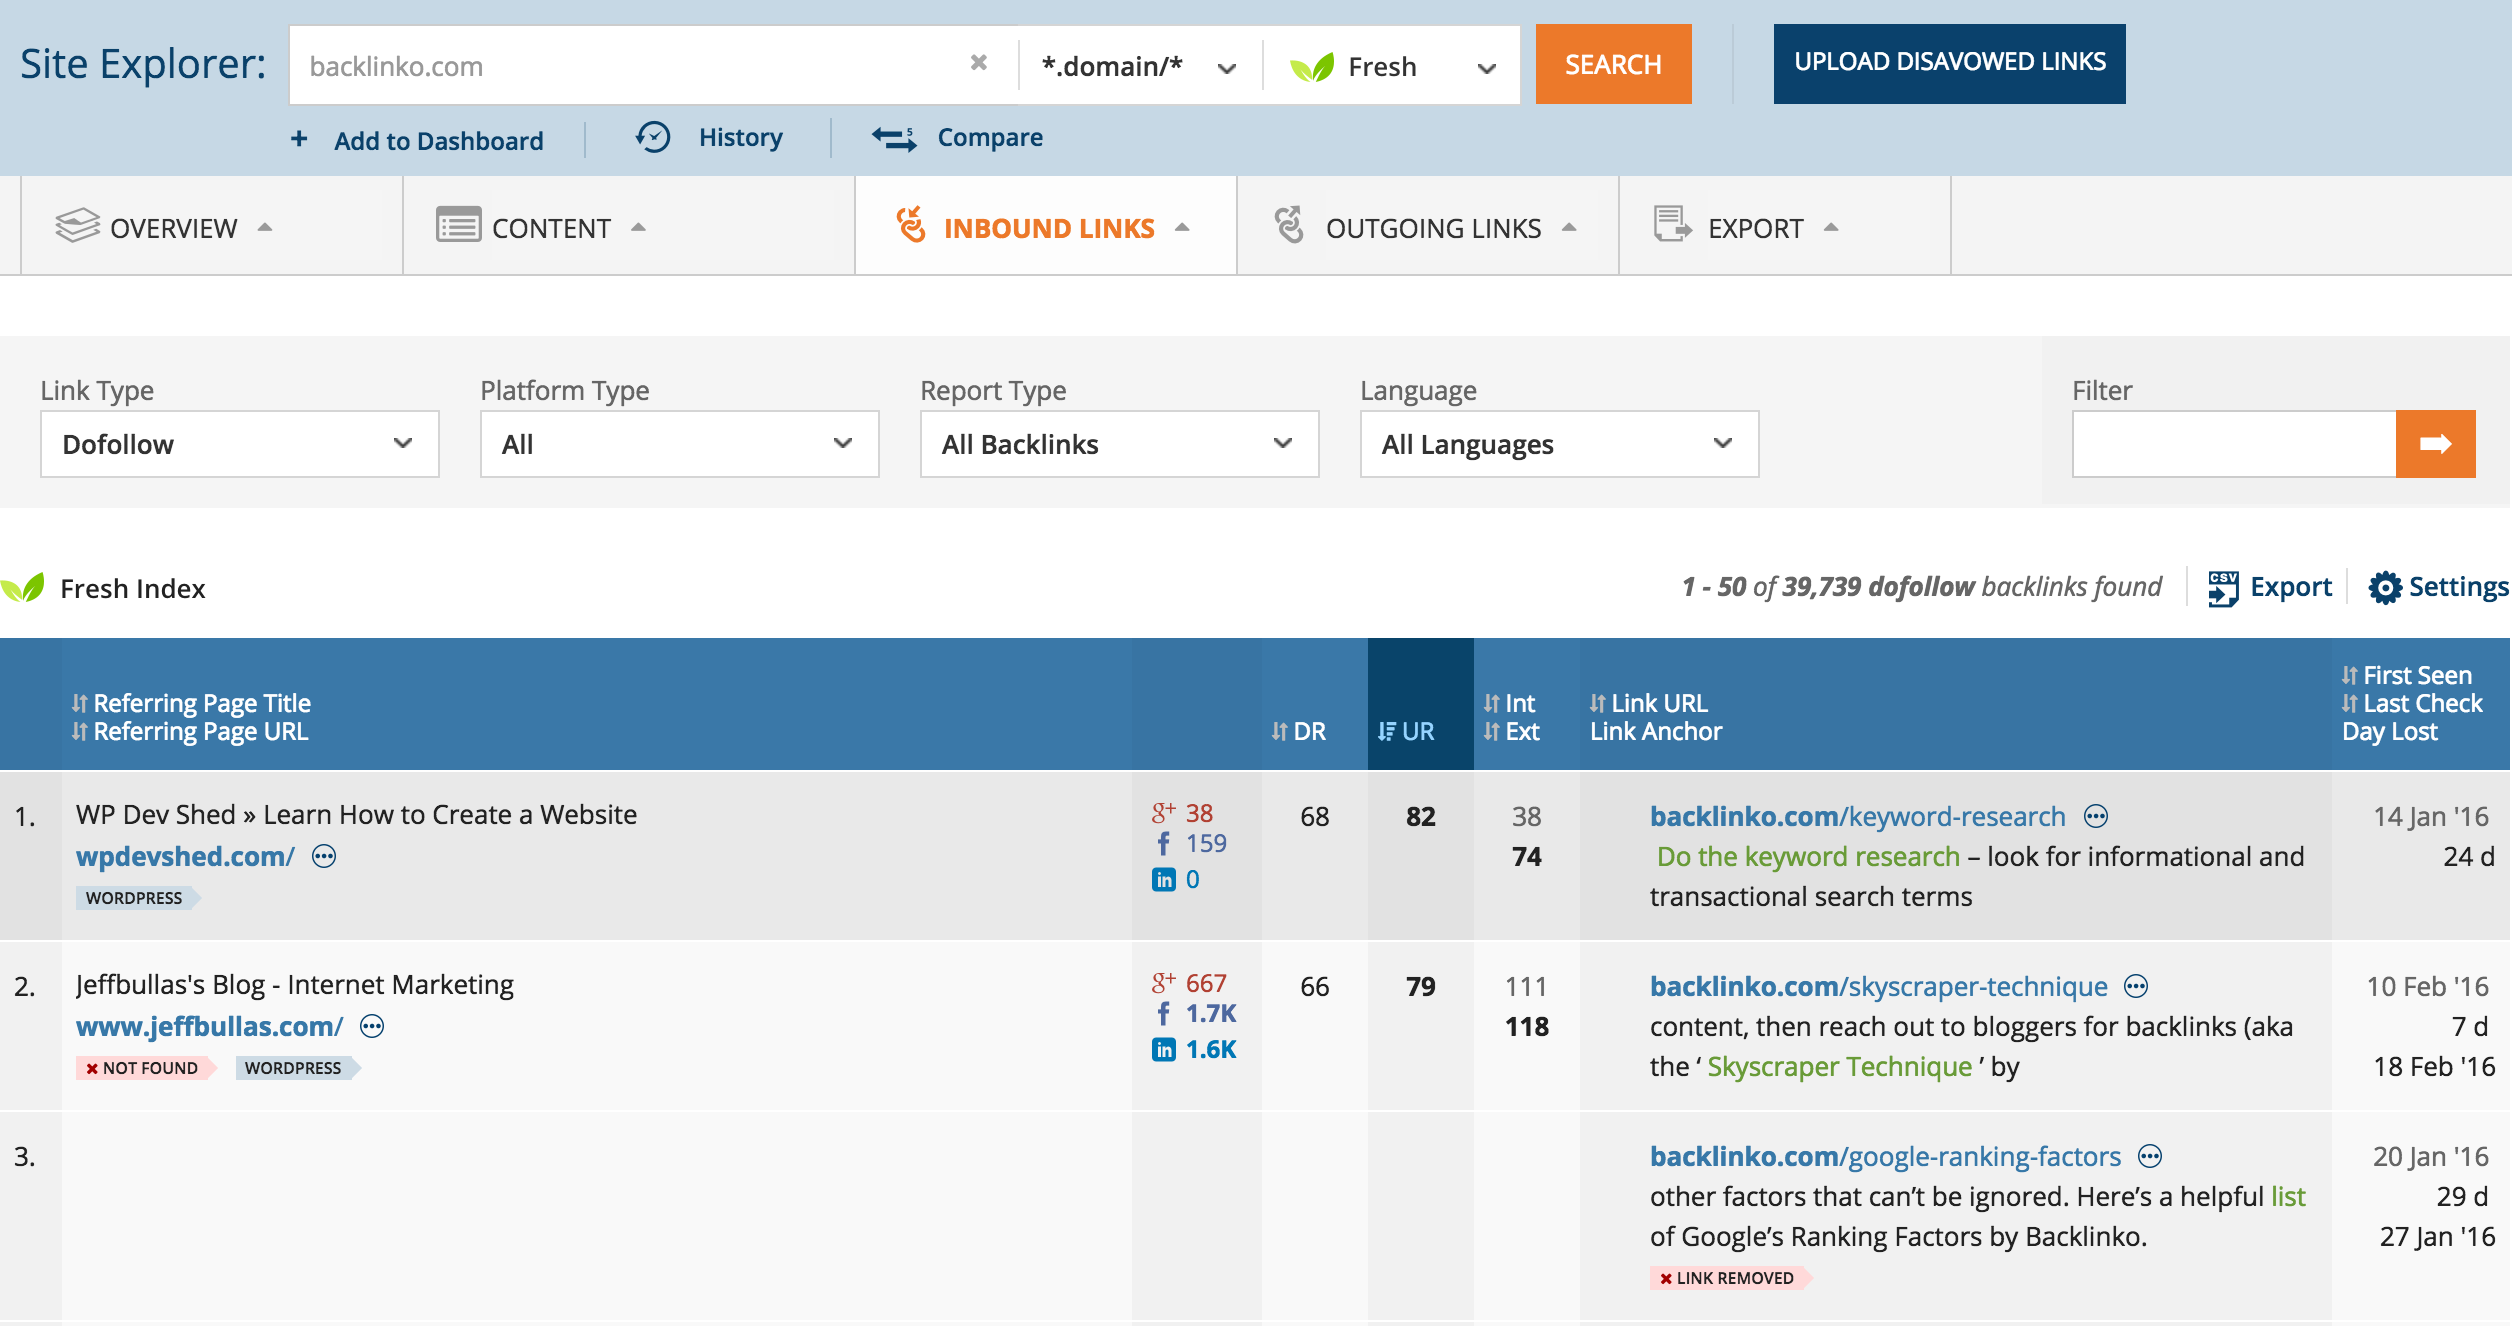The width and height of the screenshot is (2512, 1326).
Task: Open the Fresh index dropdown
Action: (1392, 66)
